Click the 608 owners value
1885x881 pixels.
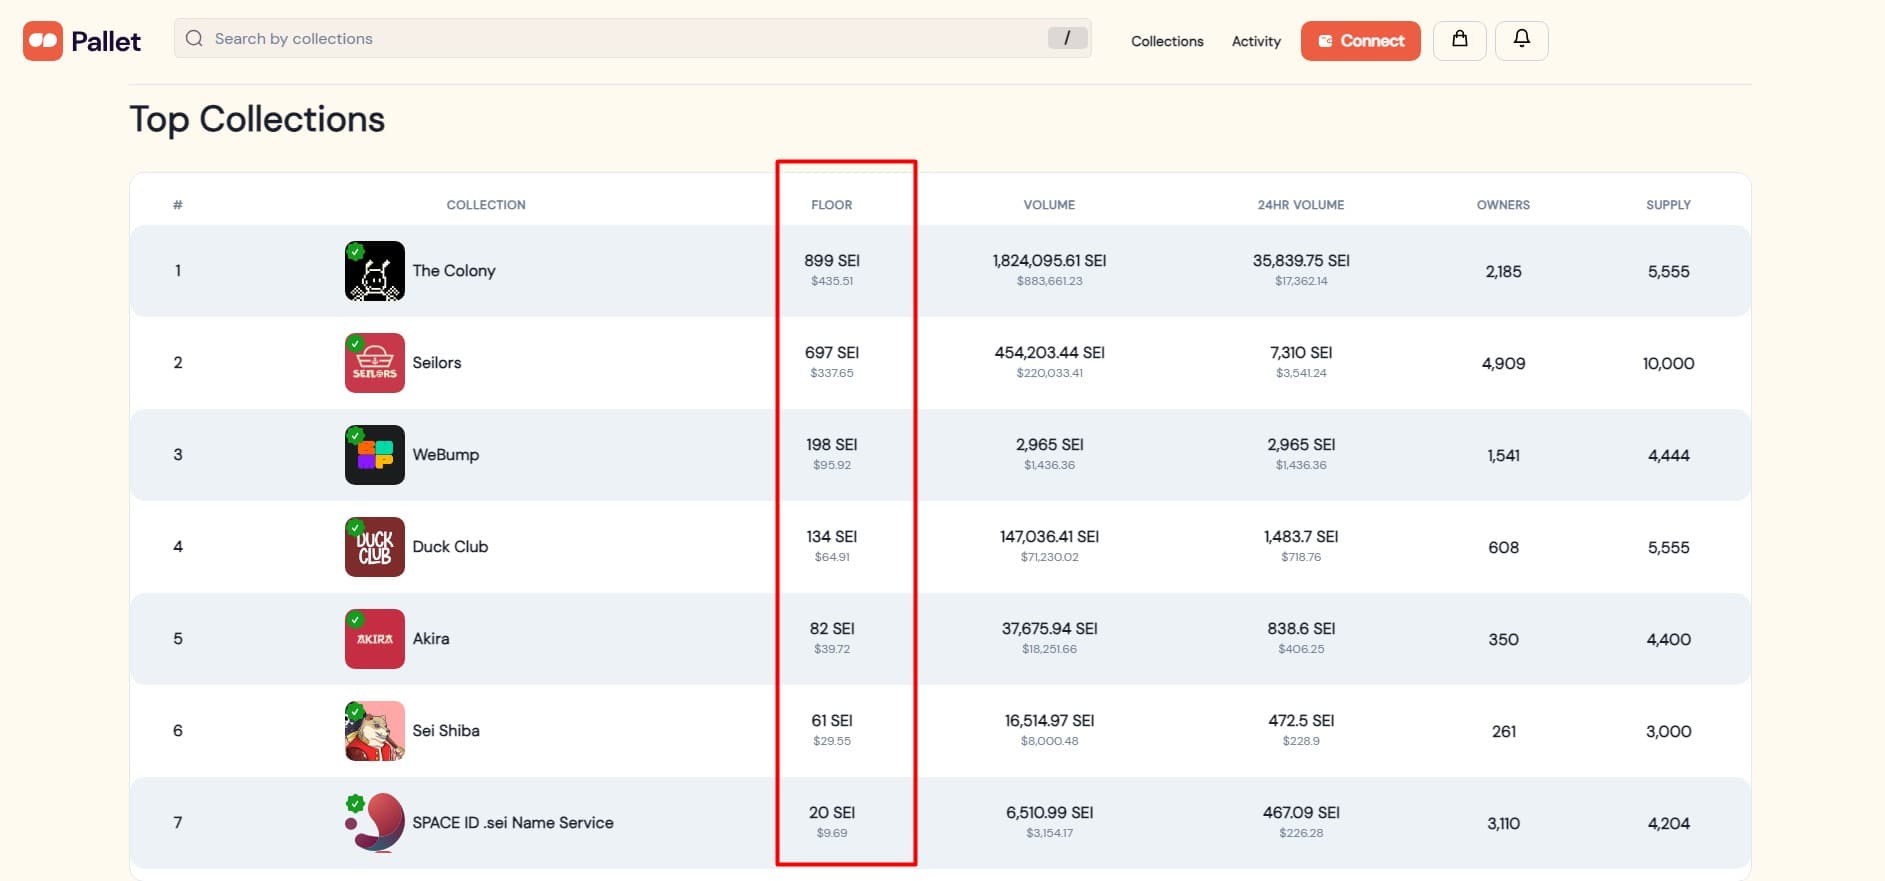click(x=1503, y=548)
